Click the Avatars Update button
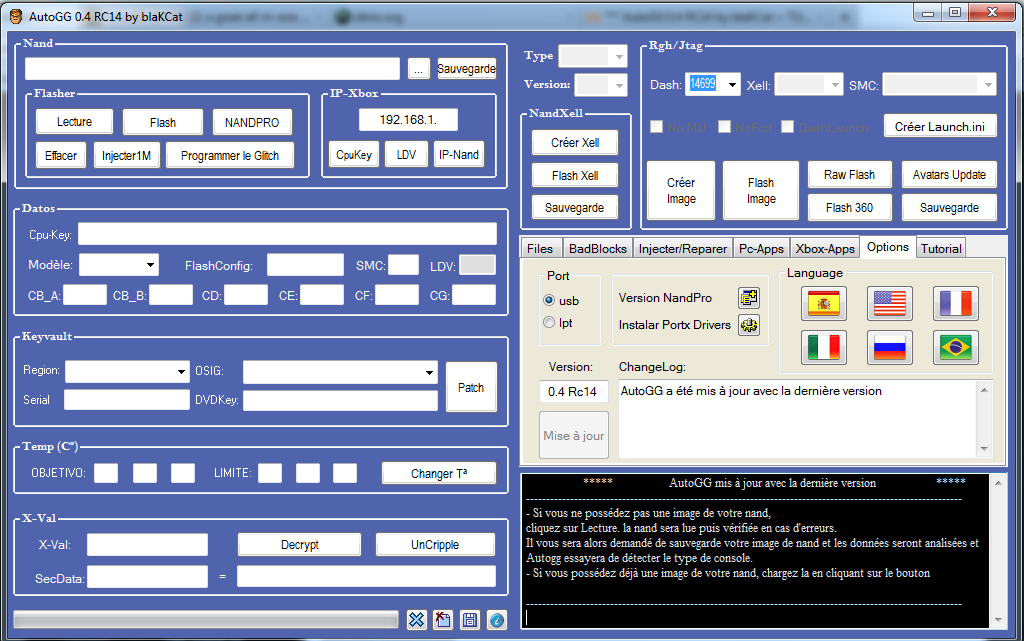 [x=949, y=174]
